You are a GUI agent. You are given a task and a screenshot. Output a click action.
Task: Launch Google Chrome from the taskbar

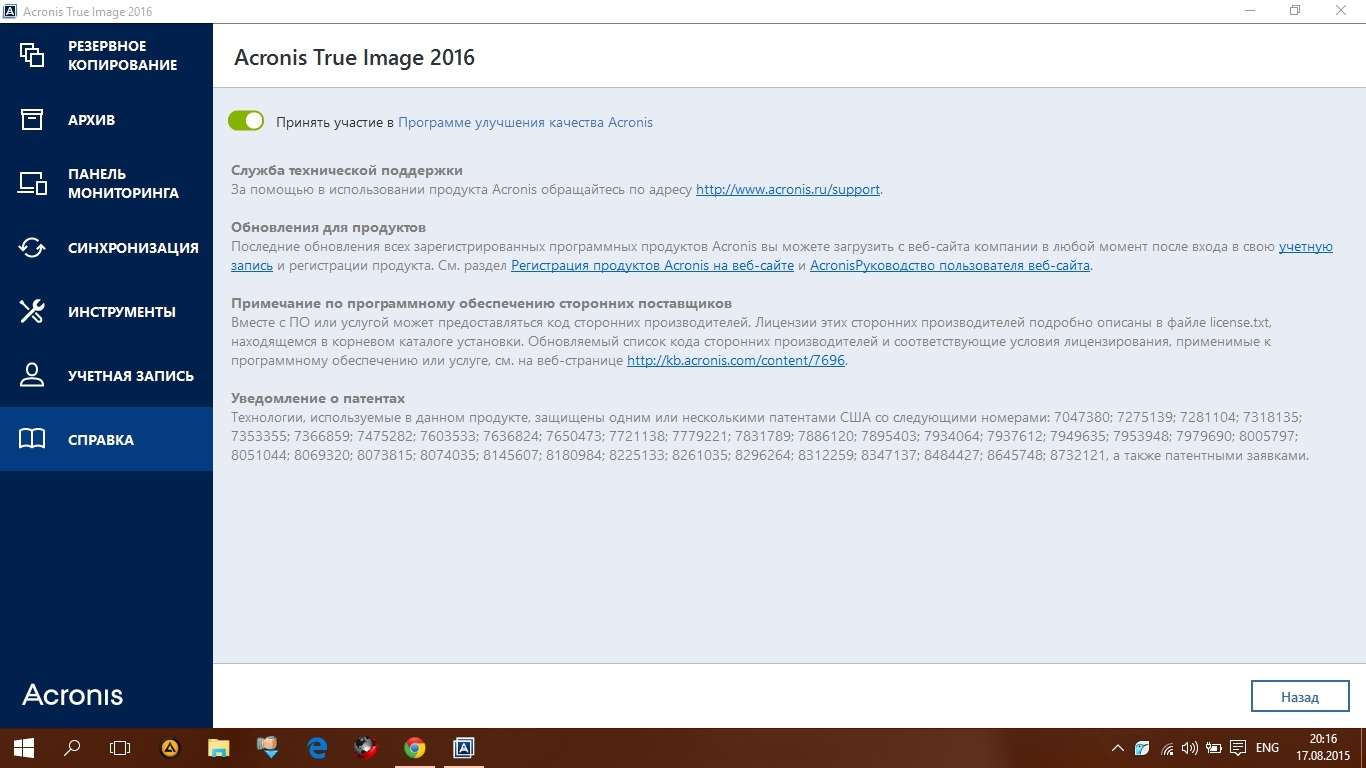414,747
